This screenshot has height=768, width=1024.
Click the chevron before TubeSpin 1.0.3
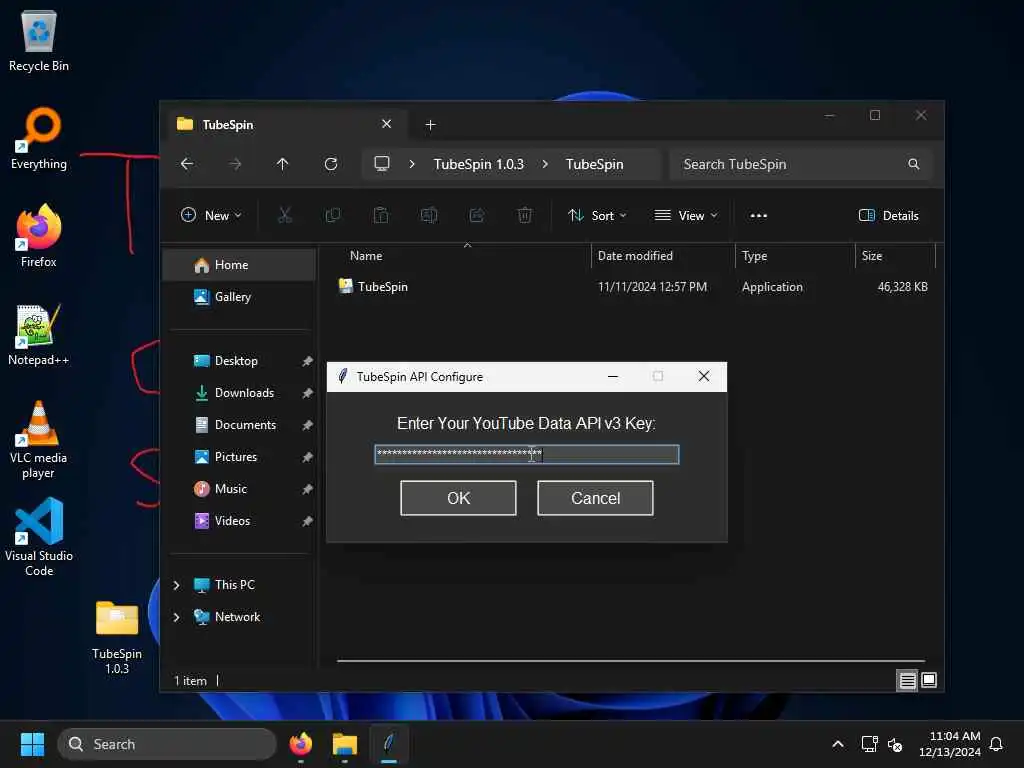coord(411,164)
